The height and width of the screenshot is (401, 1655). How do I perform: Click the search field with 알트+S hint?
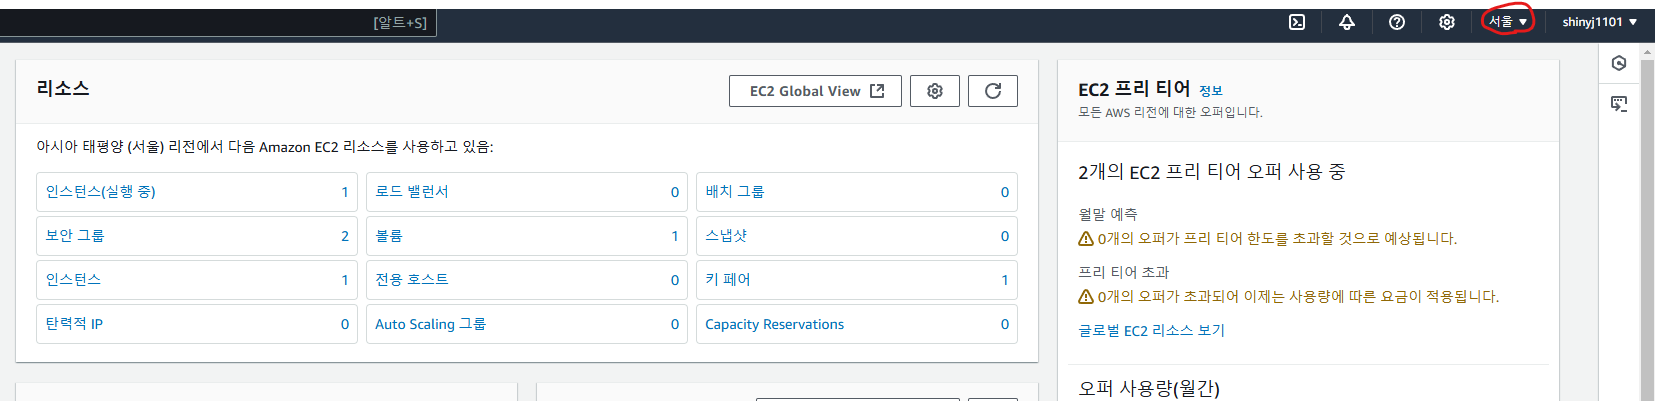(217, 22)
